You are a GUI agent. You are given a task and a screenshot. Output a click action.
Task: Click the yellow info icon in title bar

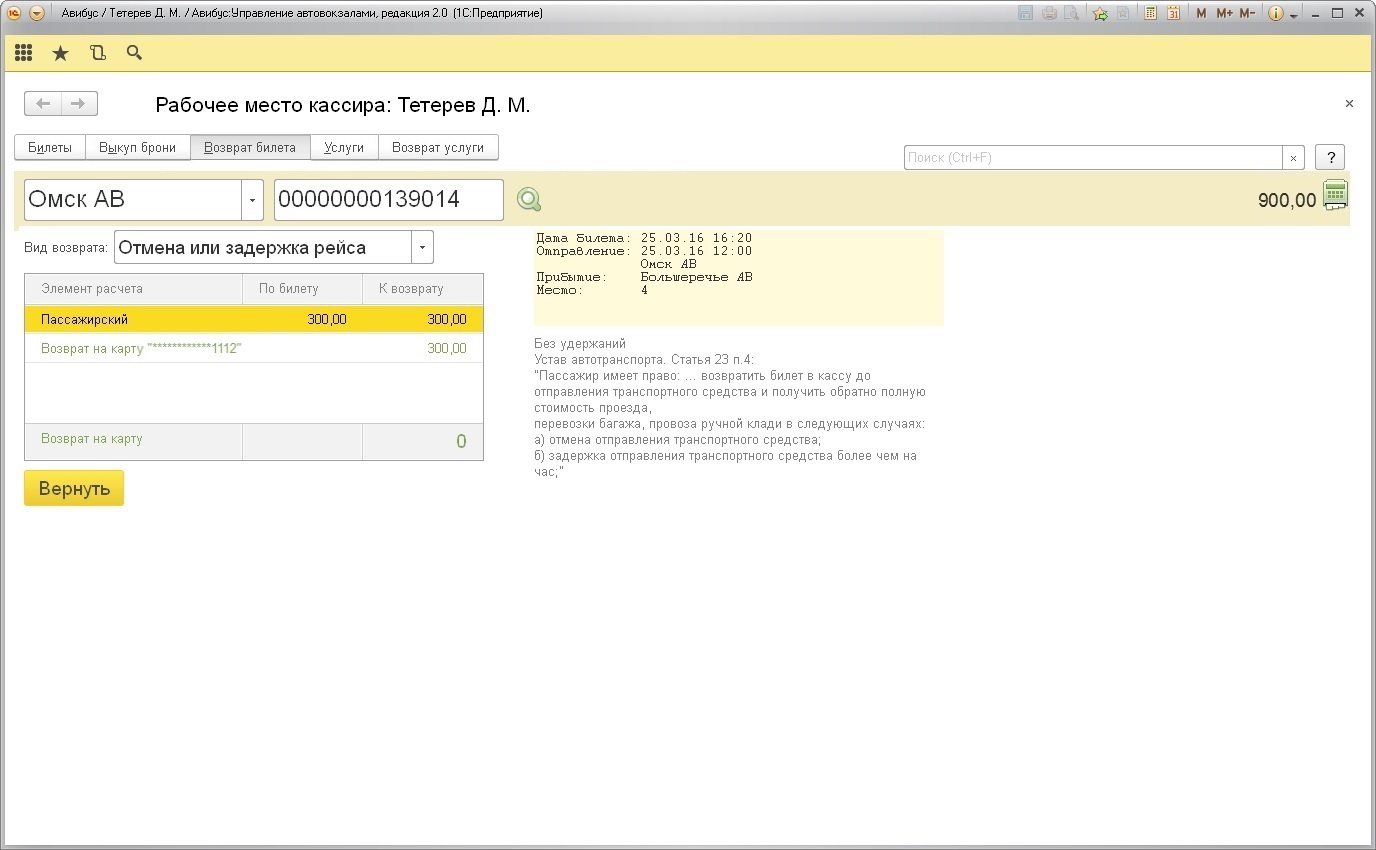click(x=1275, y=13)
